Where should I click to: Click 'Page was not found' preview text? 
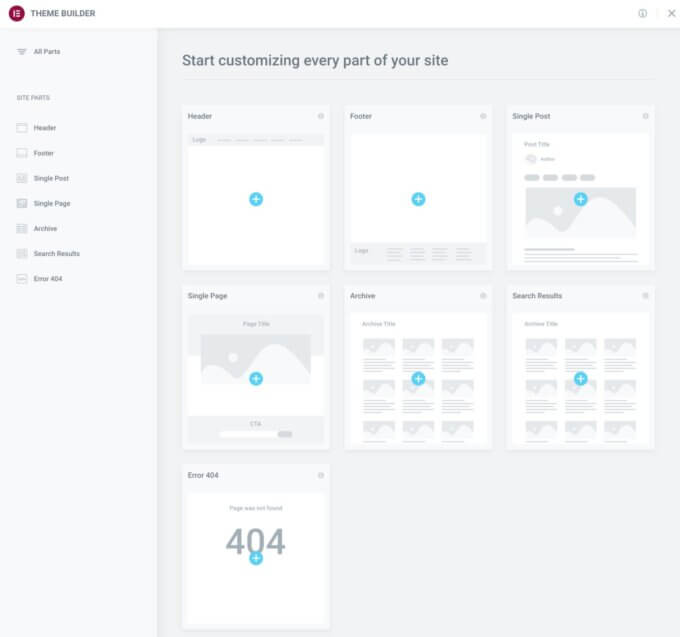[x=256, y=508]
